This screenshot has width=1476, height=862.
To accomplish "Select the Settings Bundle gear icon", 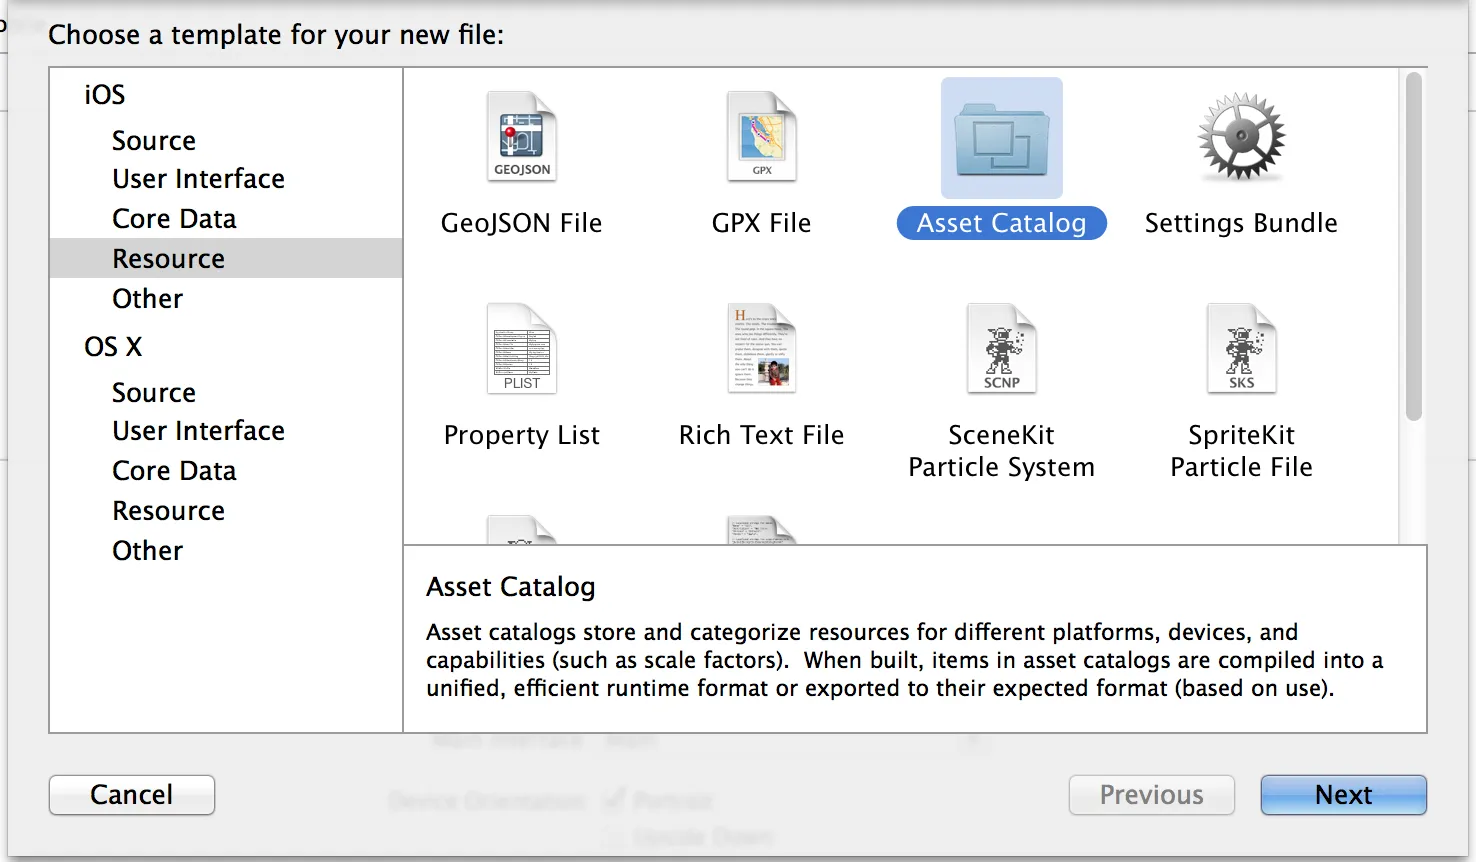I will coord(1242,137).
